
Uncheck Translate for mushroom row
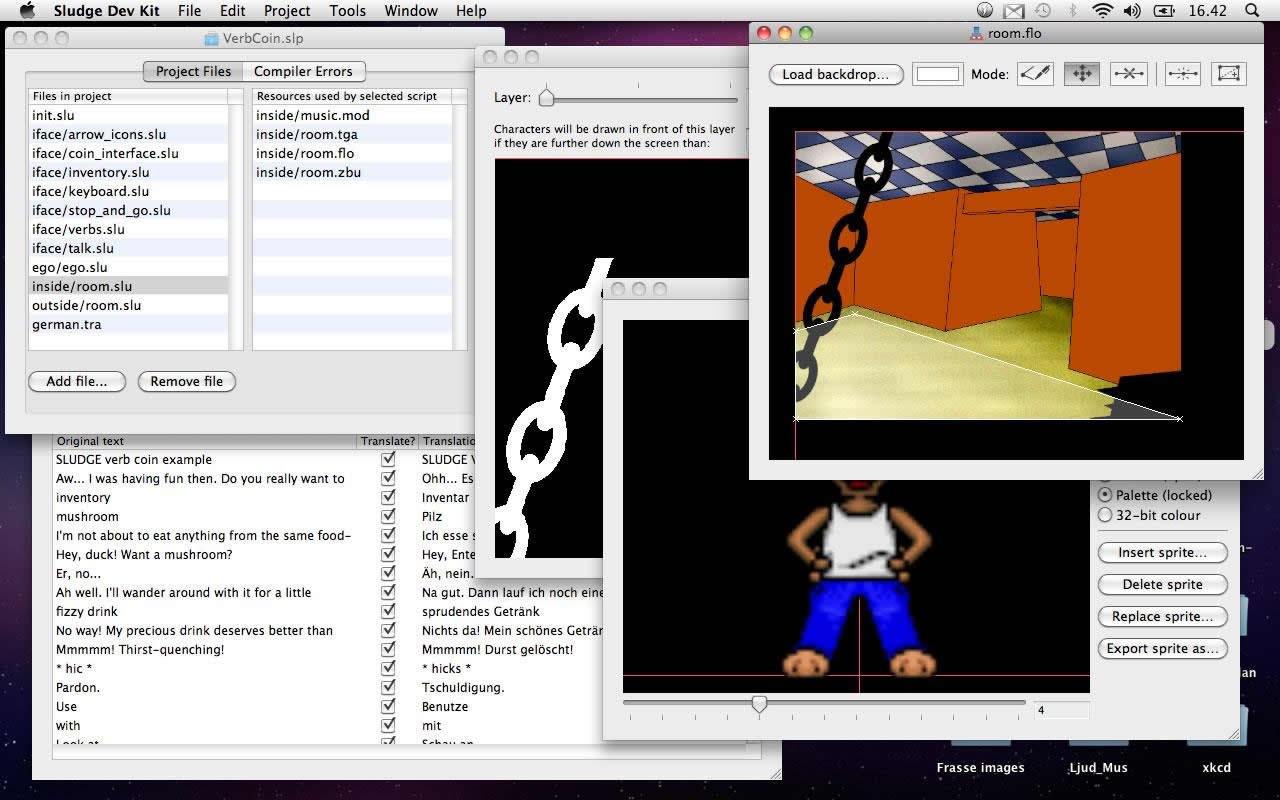point(389,516)
